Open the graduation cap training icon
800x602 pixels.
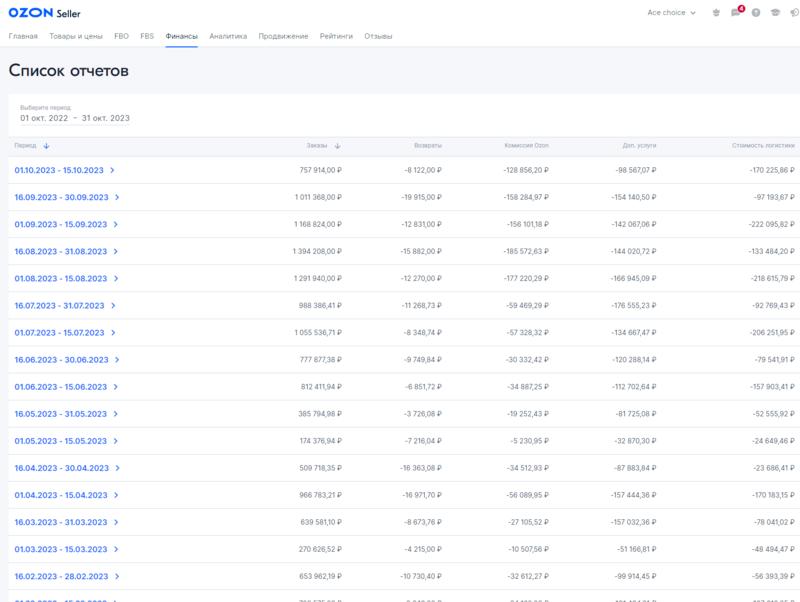coord(775,13)
